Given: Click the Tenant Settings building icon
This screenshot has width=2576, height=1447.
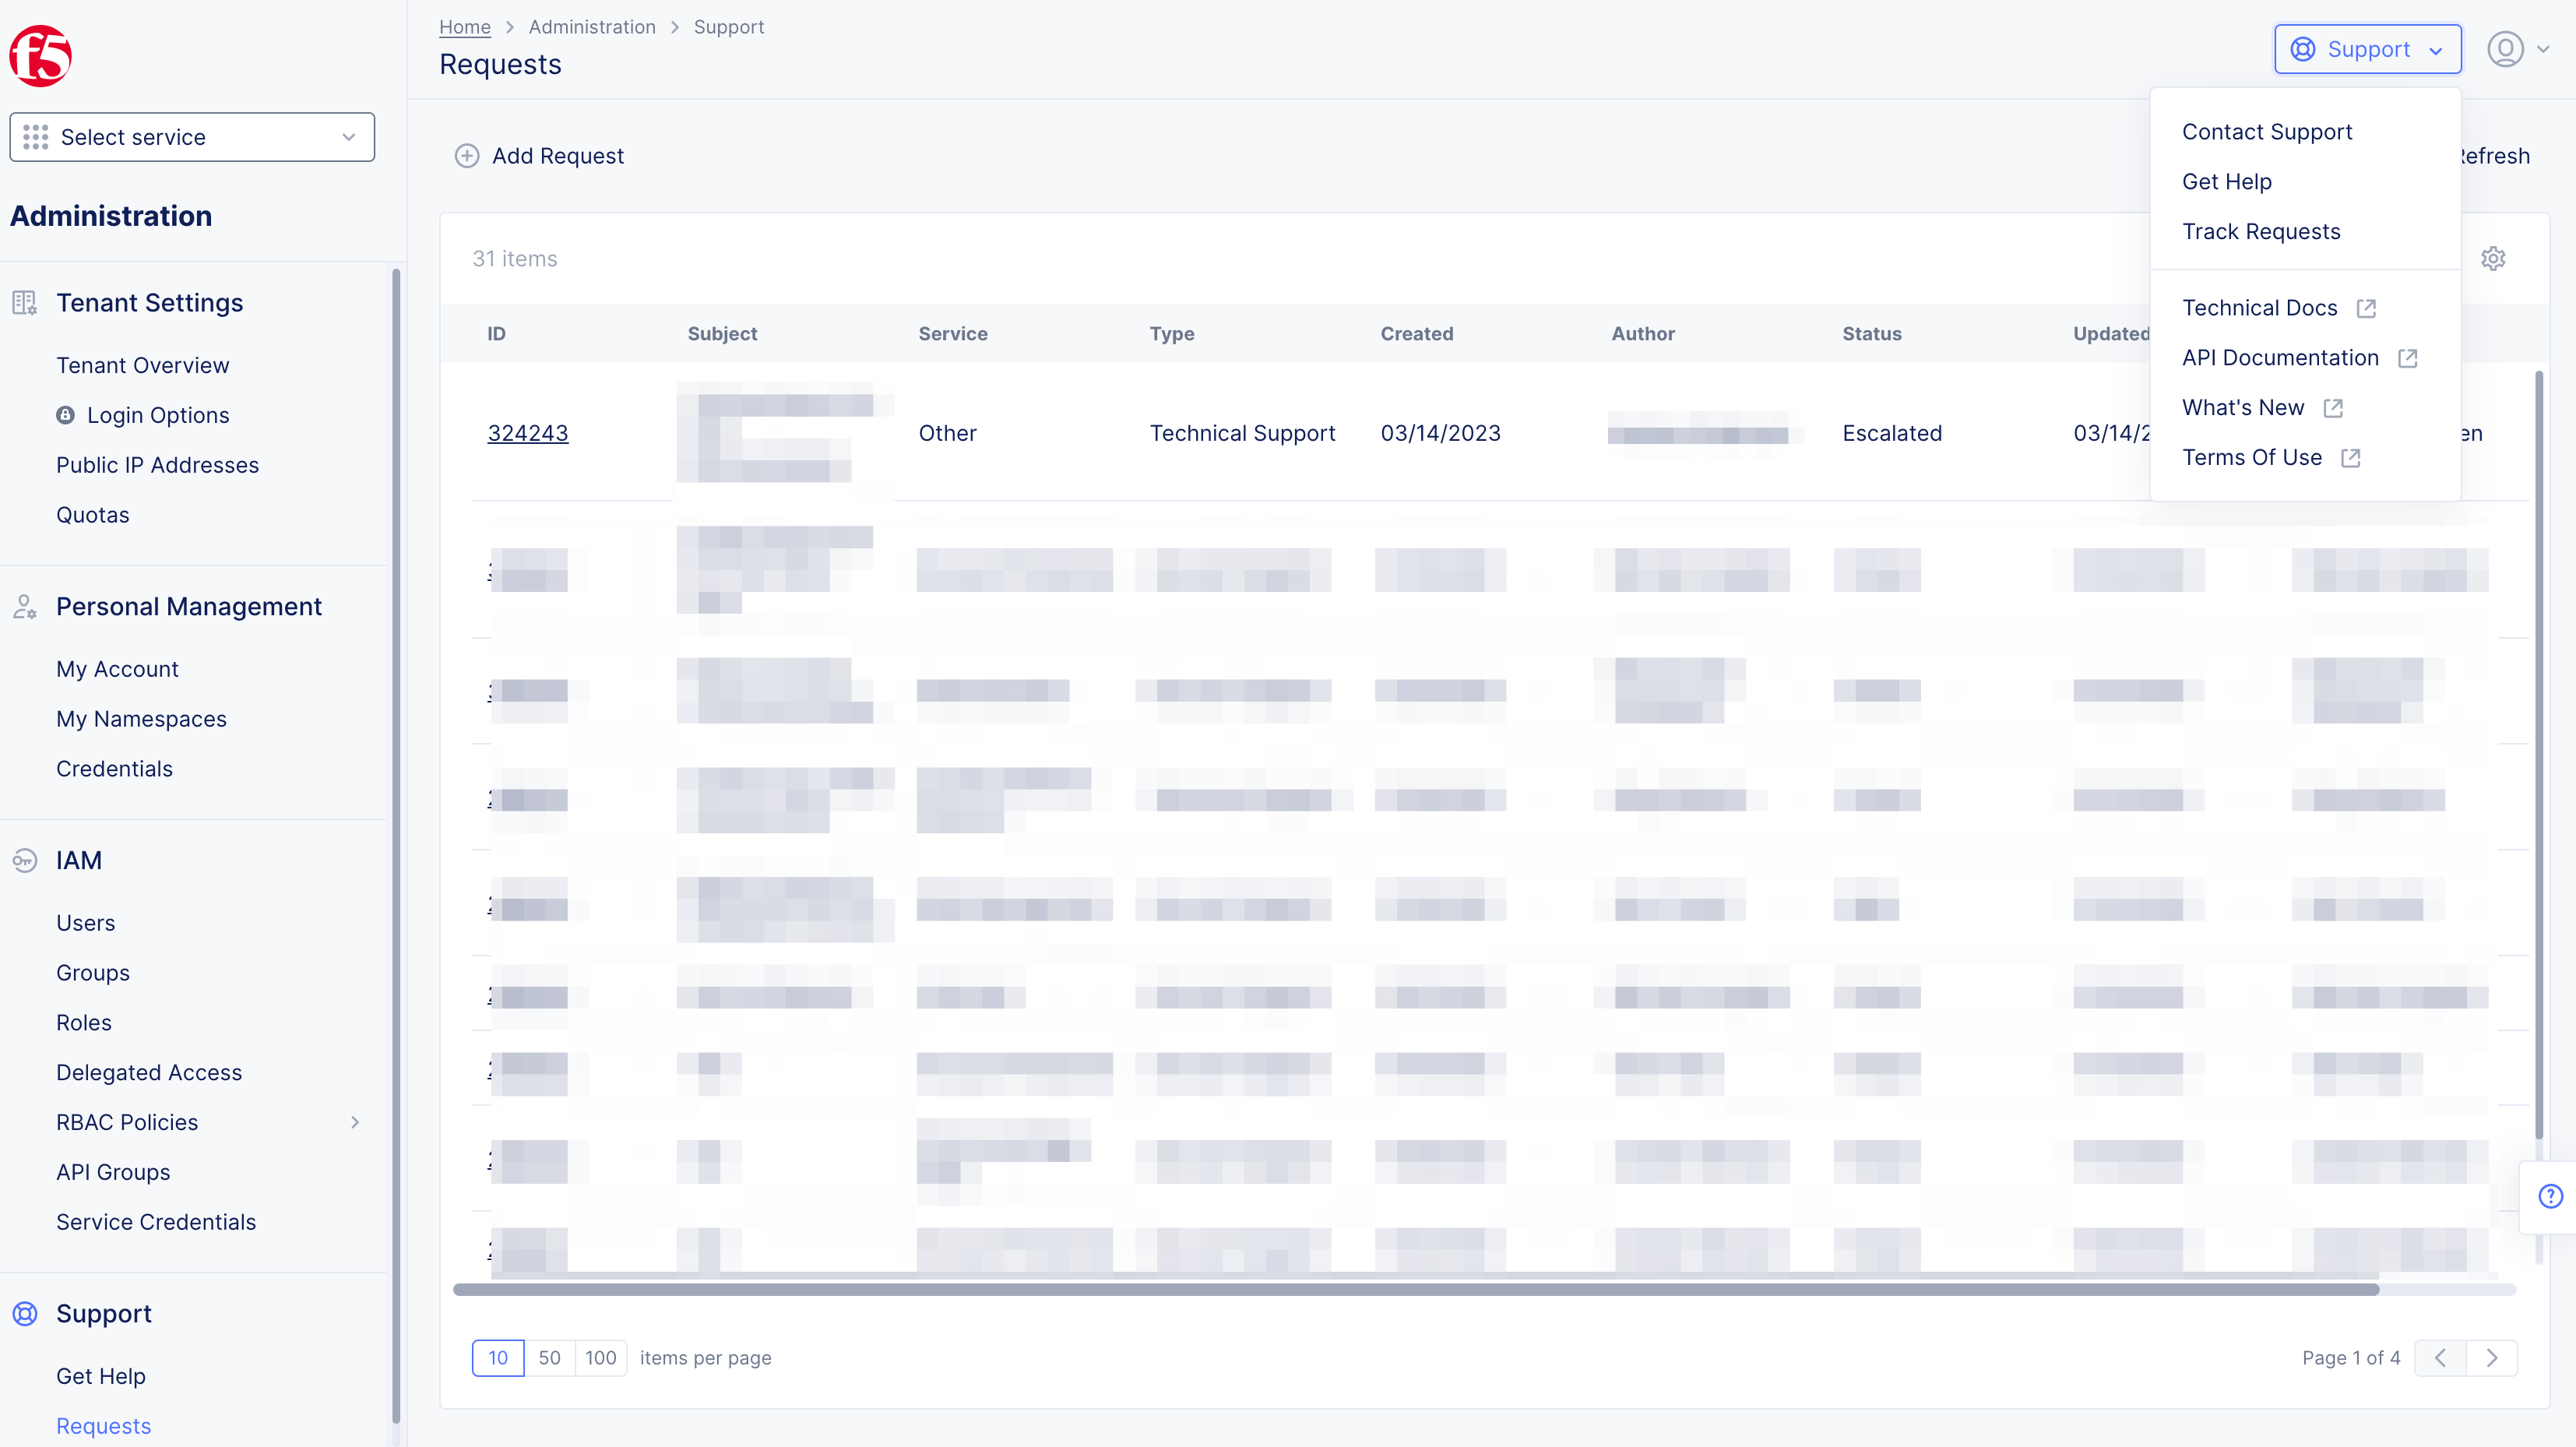Looking at the screenshot, I should pyautogui.click(x=23, y=302).
